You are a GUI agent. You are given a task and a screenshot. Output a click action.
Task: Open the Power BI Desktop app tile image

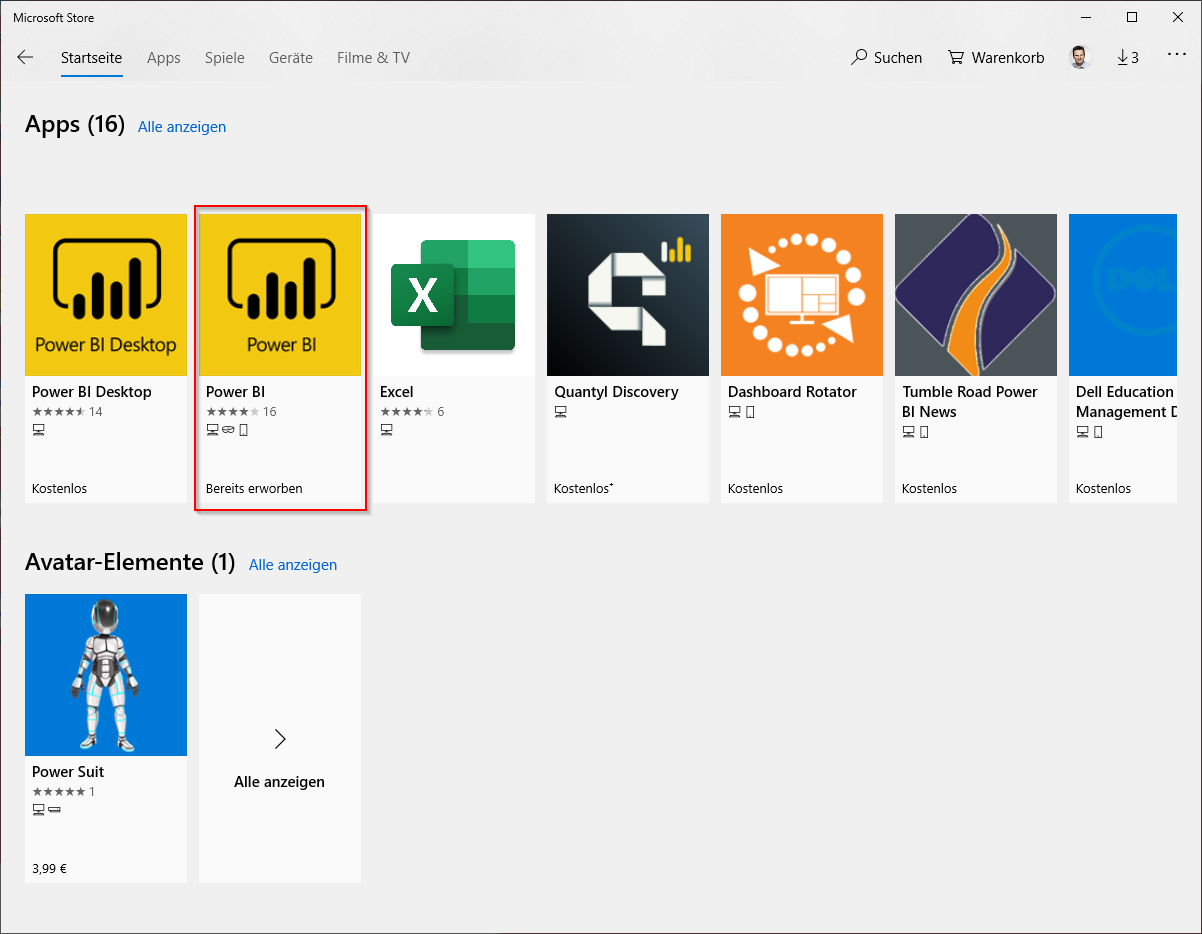click(106, 295)
